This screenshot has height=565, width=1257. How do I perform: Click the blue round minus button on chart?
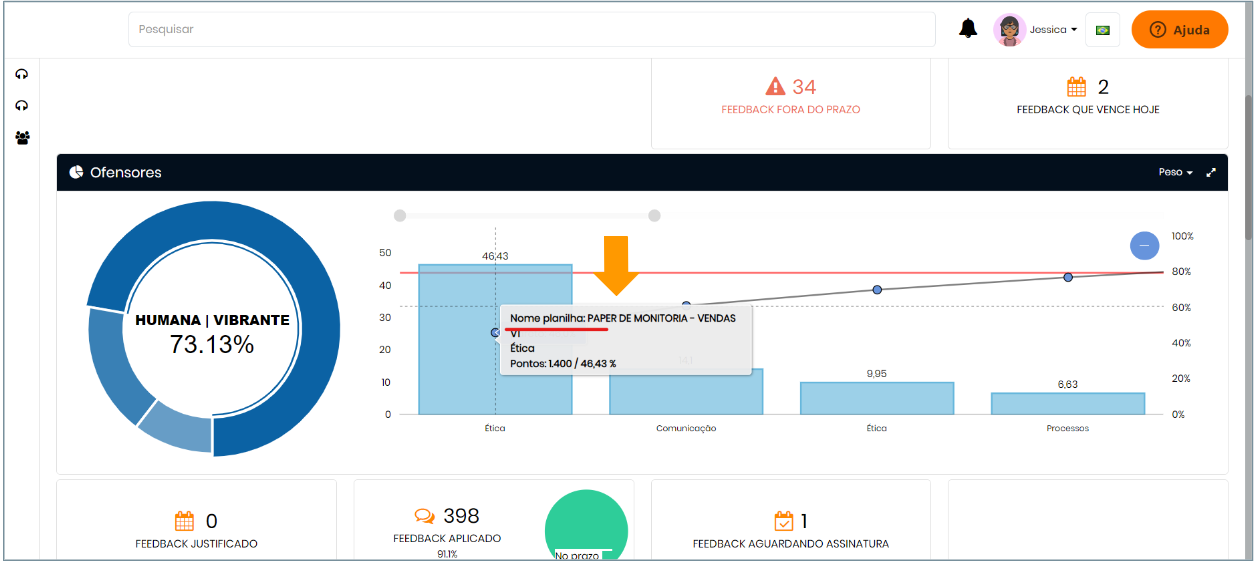tap(1144, 246)
